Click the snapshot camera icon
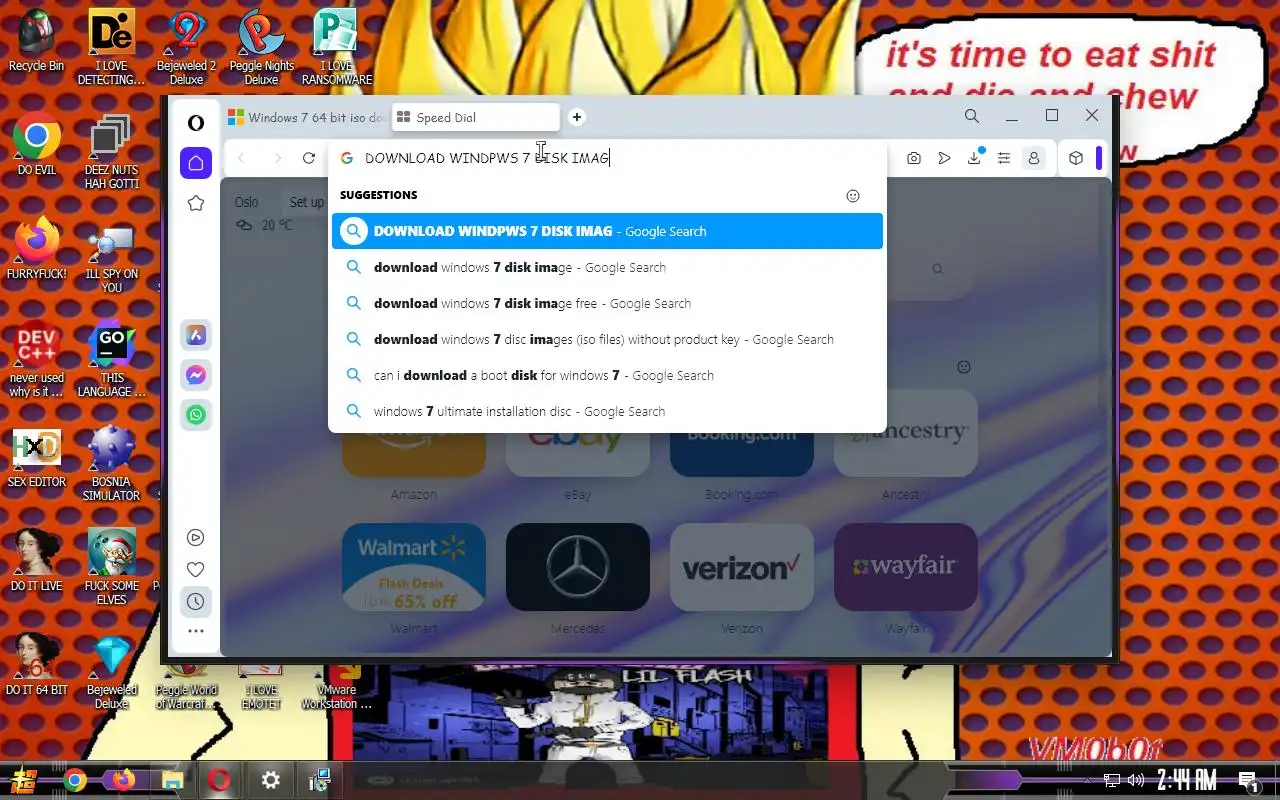Image resolution: width=1280 pixels, height=800 pixels. 914,158
